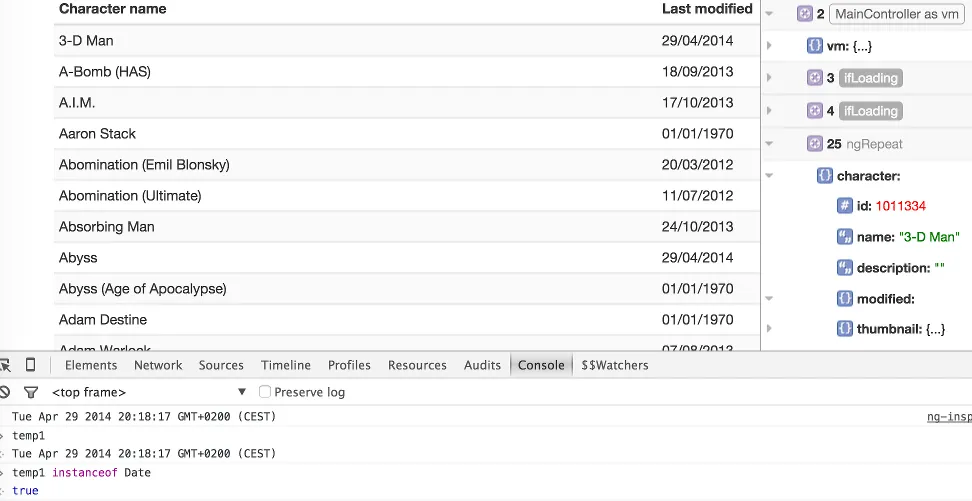972x501 pixels.
Task: Activate the inspect element cursor icon
Action: 6,365
